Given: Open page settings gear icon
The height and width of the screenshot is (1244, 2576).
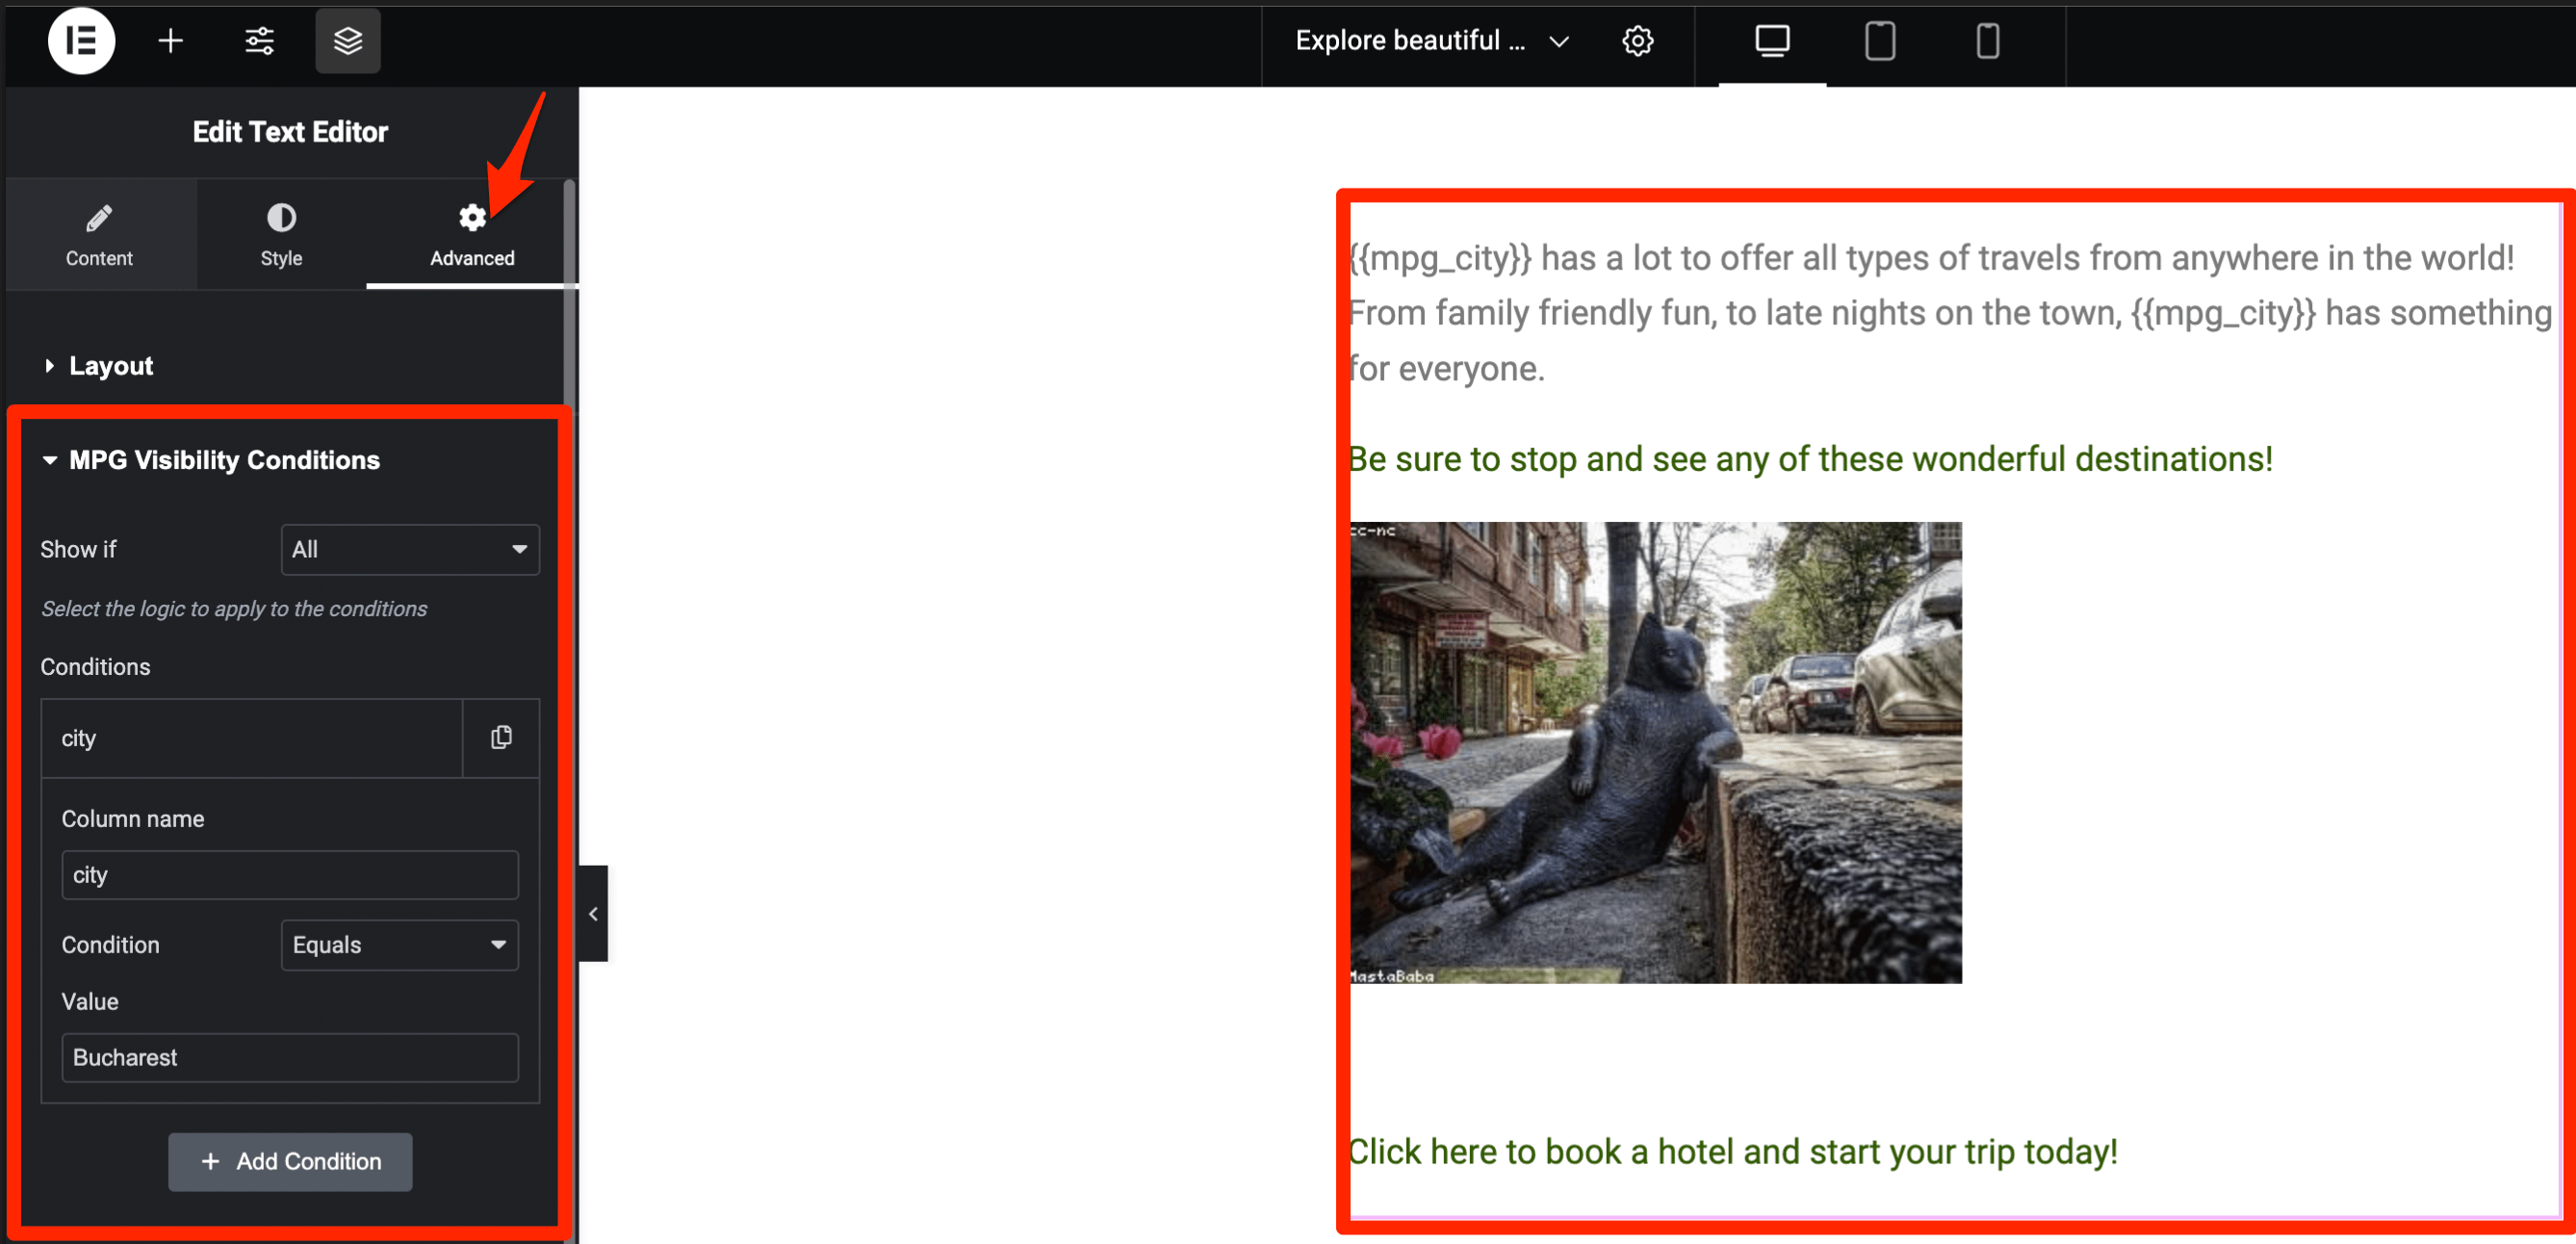Looking at the screenshot, I should point(1637,41).
